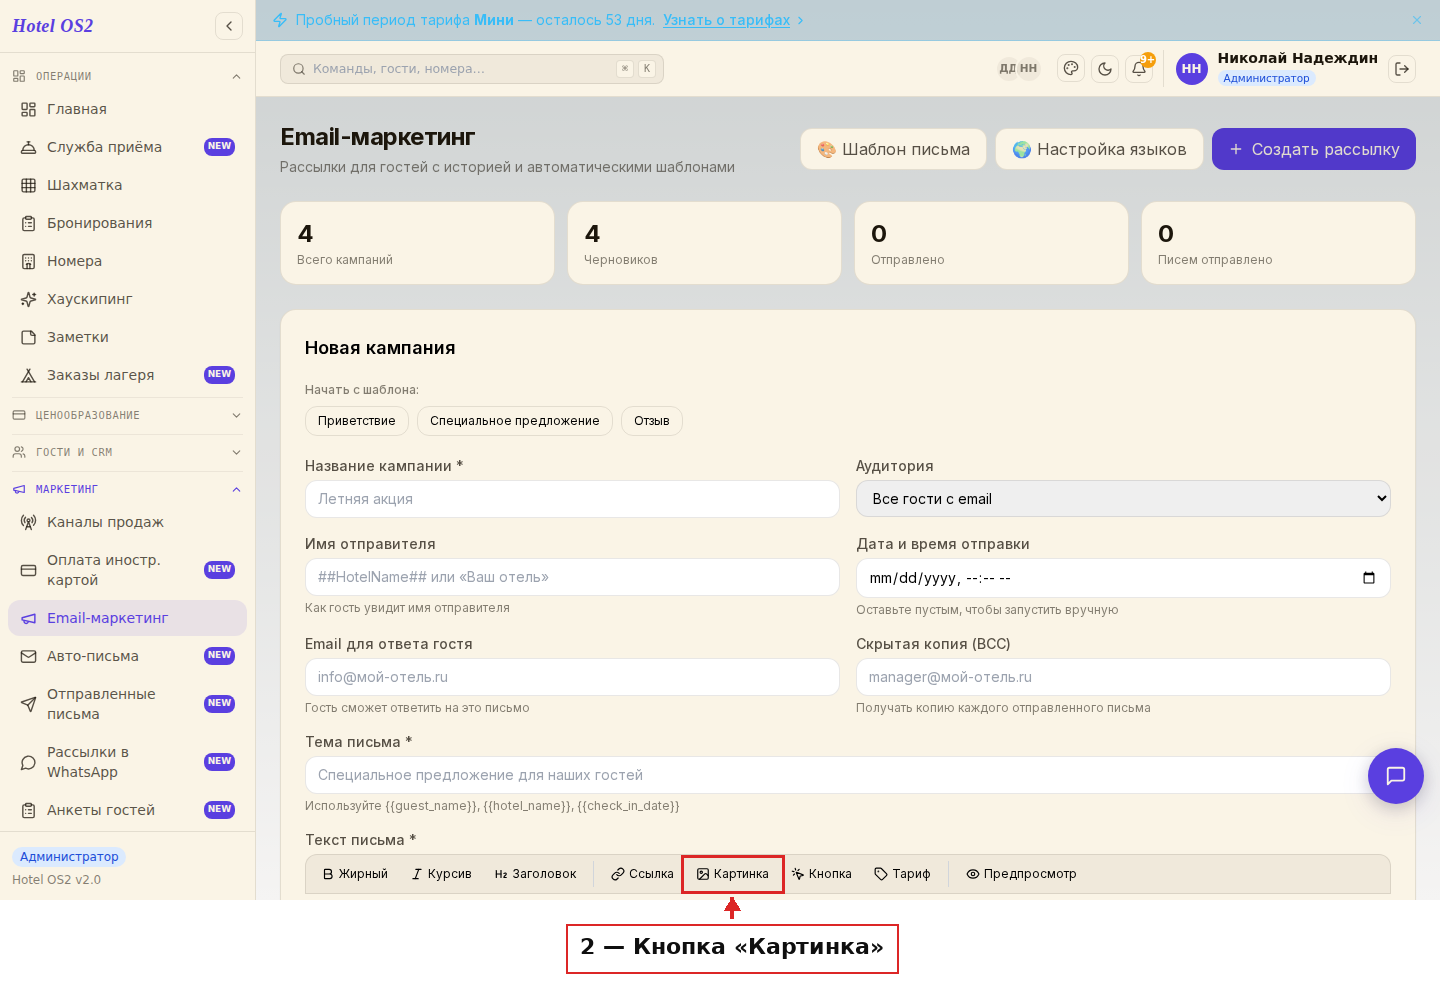Insert a link with Ссылка button

(642, 874)
